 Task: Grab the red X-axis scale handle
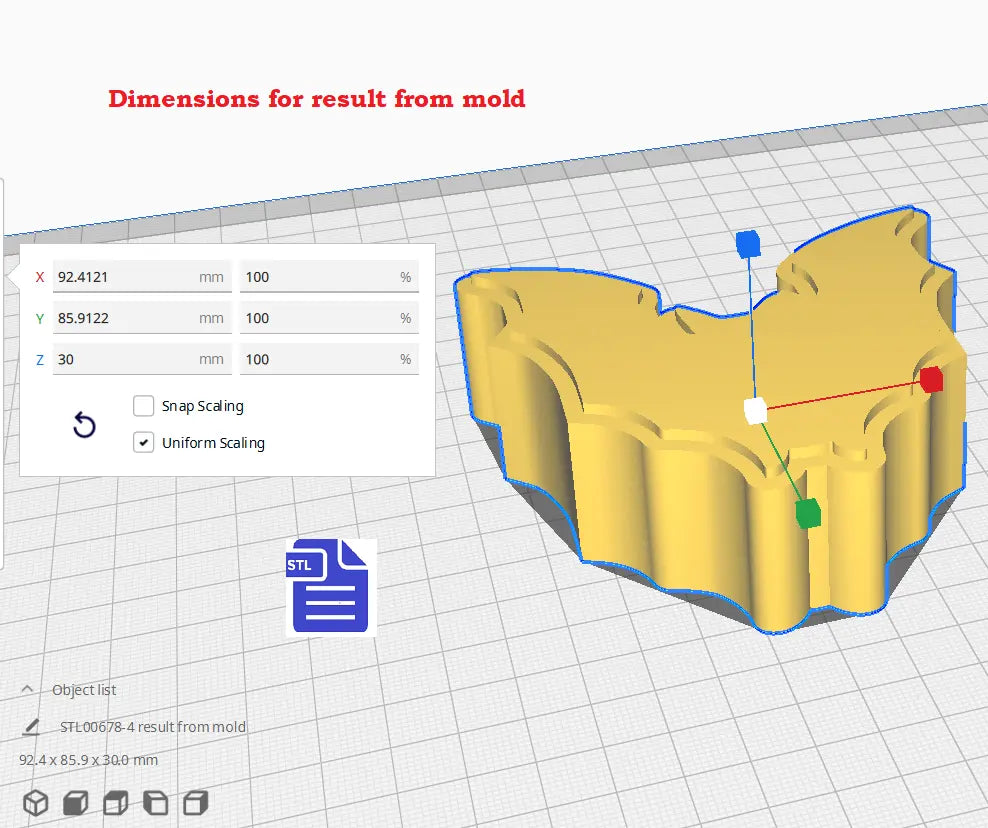pyautogui.click(x=931, y=379)
